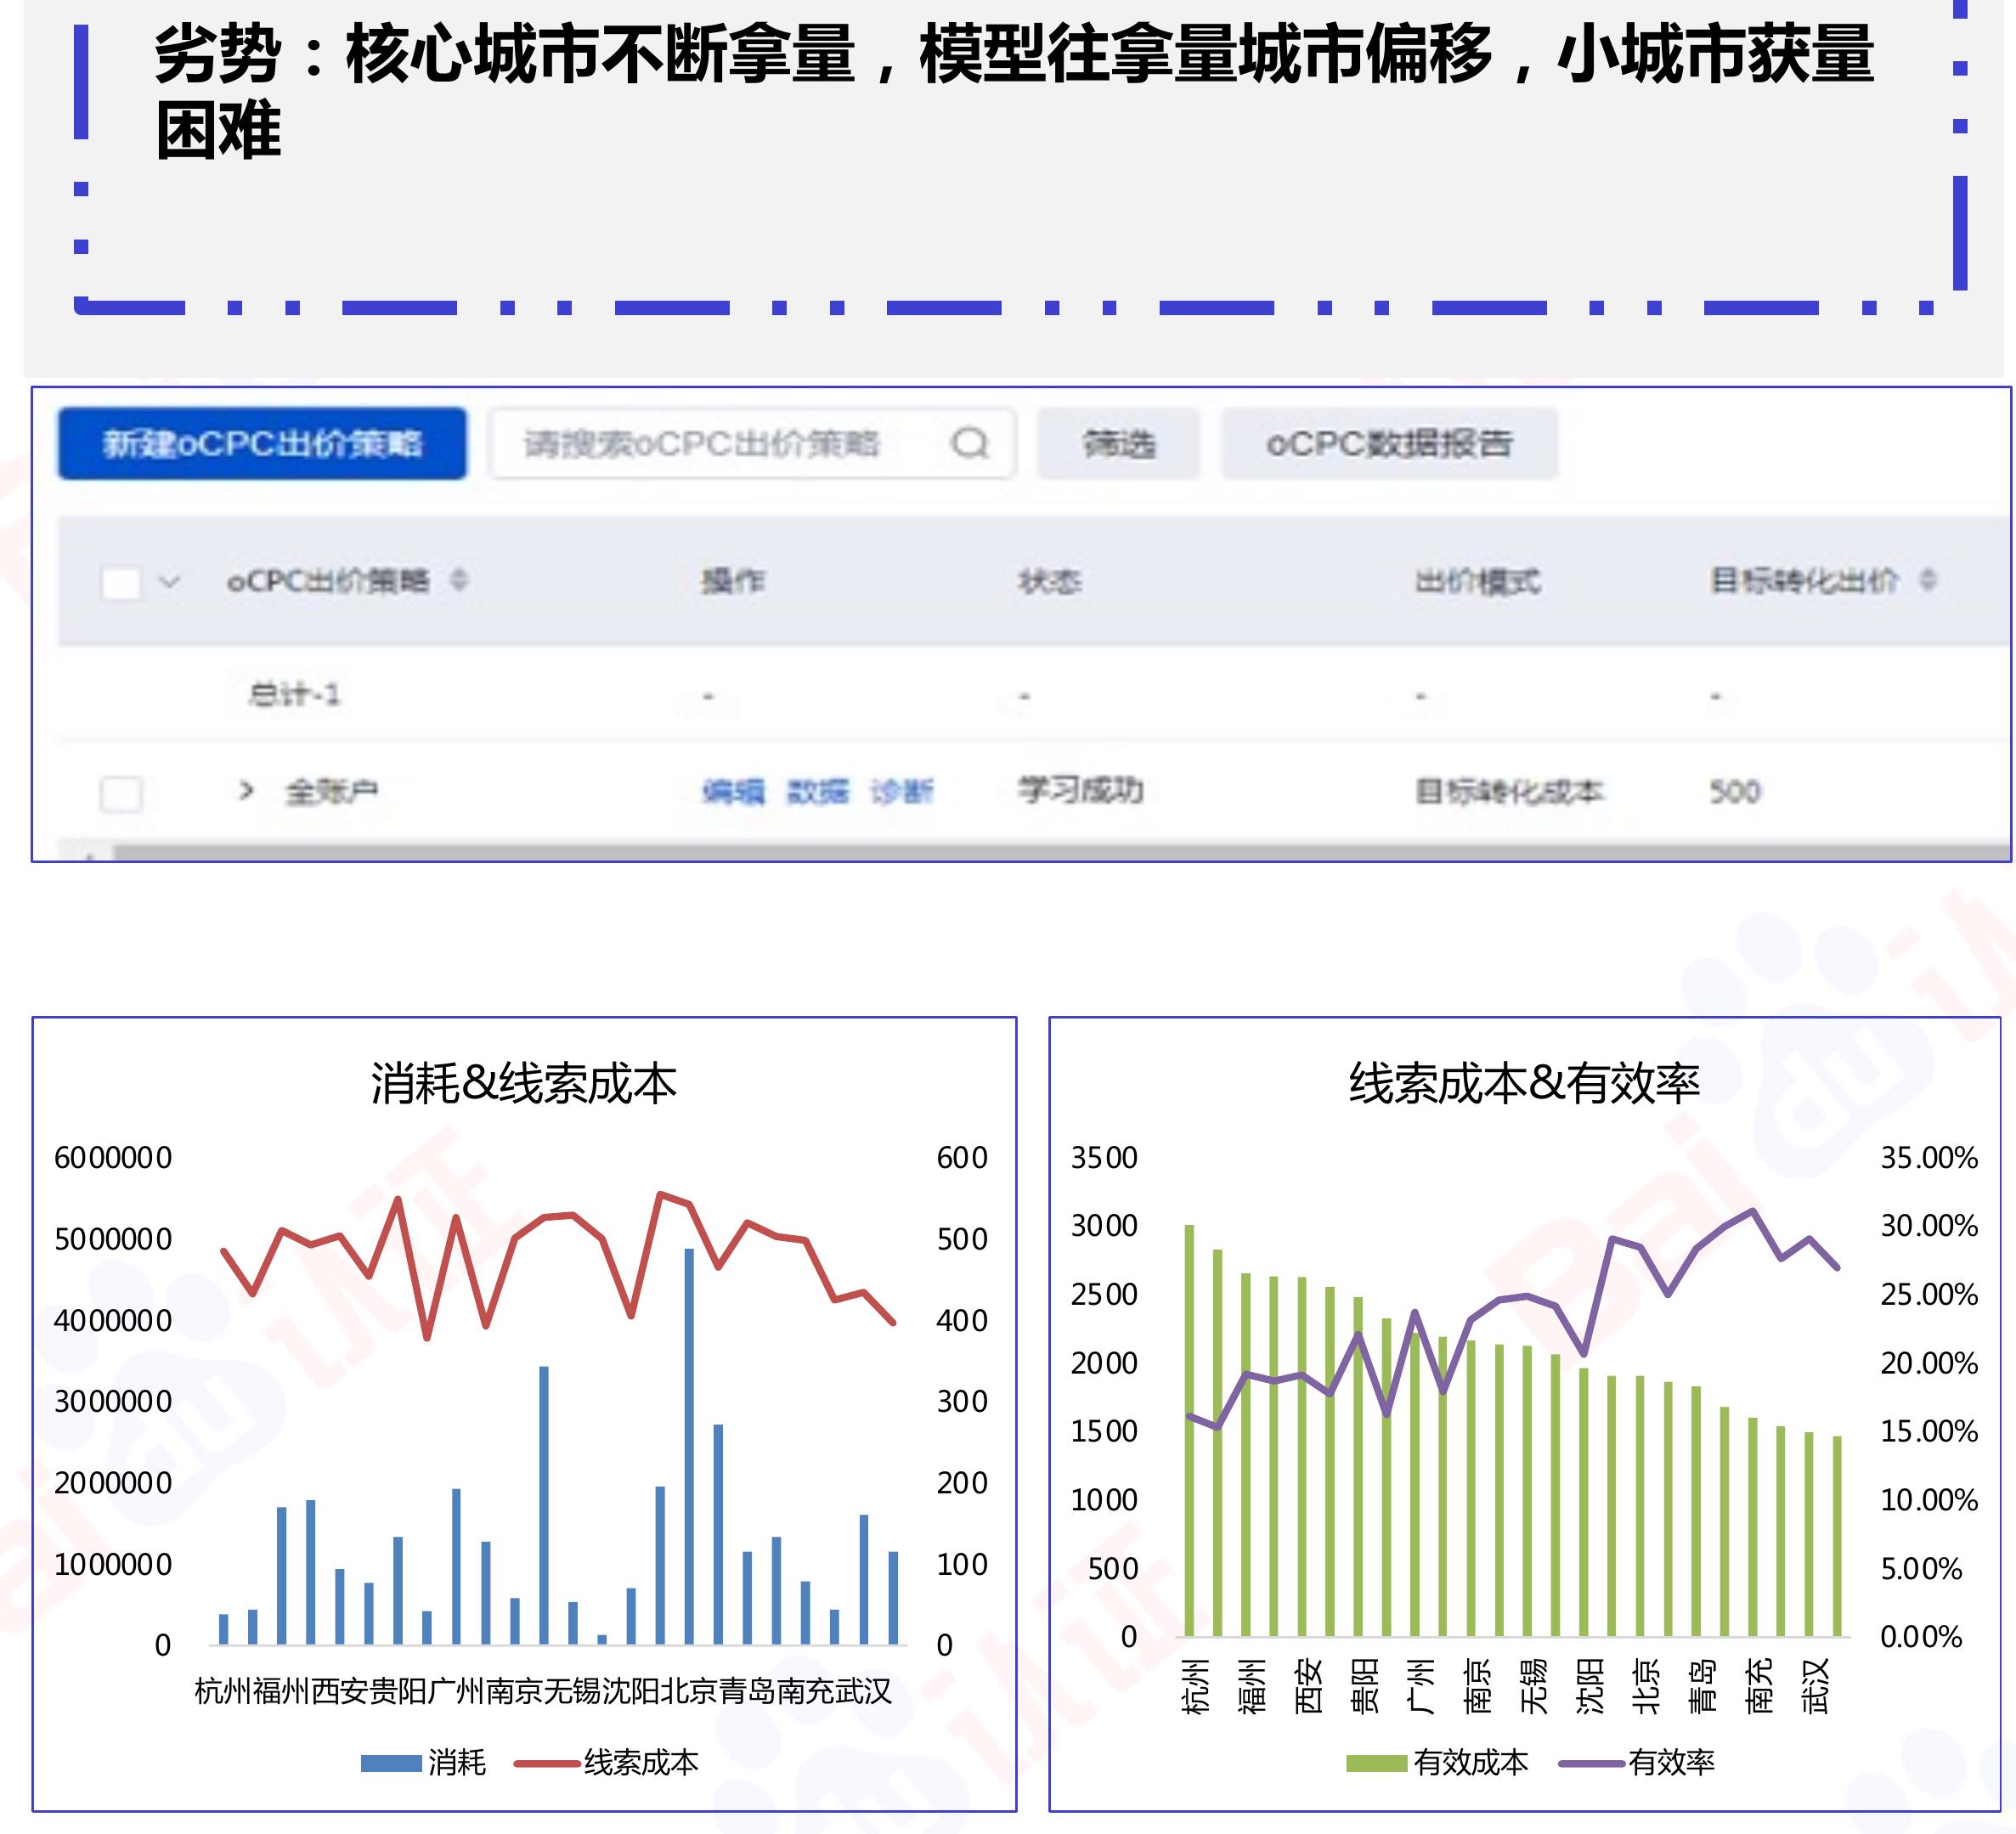
Task: Open the 筛选 filter button
Action: point(1118,443)
